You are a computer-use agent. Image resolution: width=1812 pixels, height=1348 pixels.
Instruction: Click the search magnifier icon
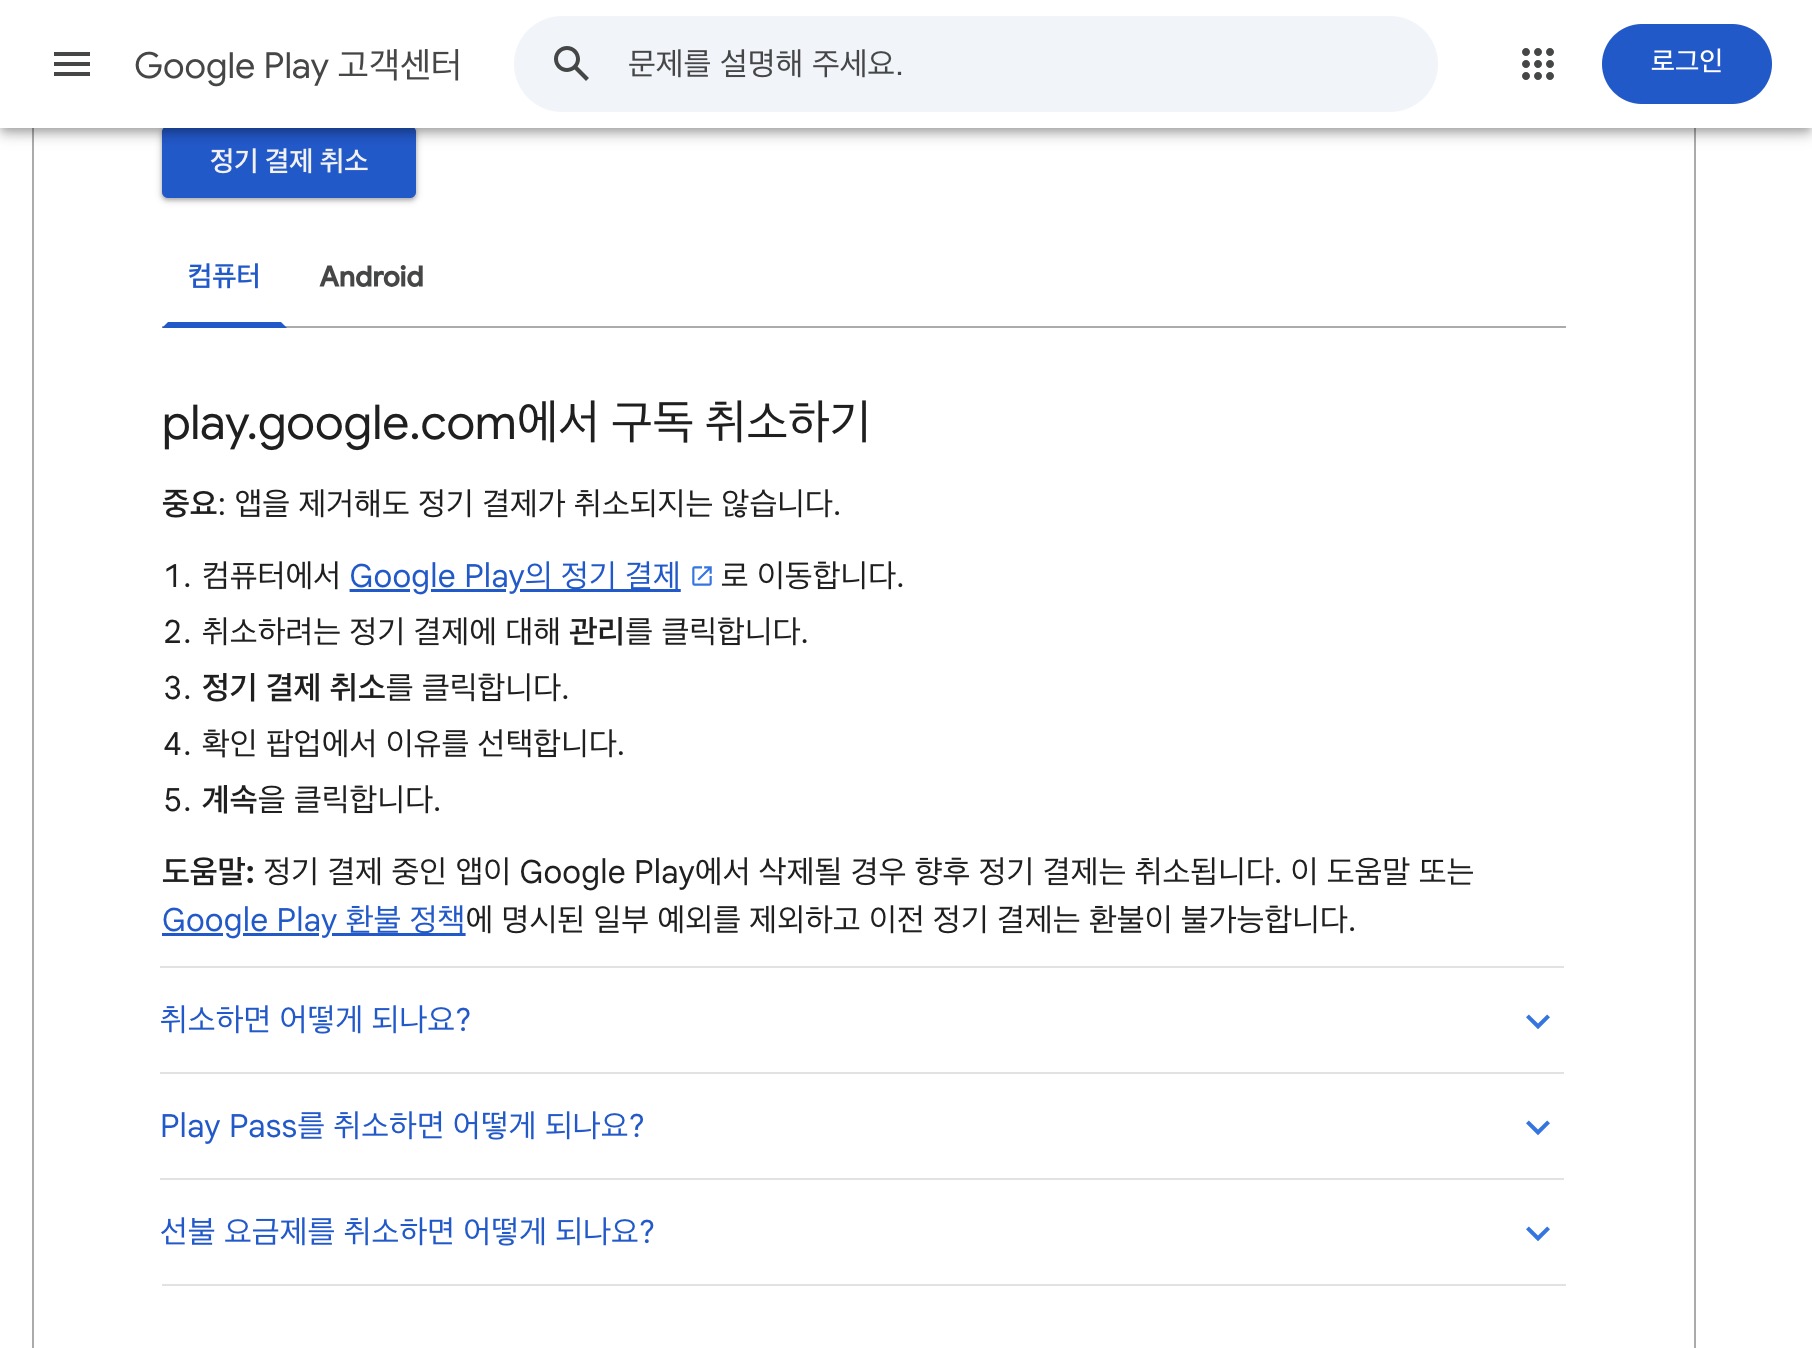click(x=571, y=64)
